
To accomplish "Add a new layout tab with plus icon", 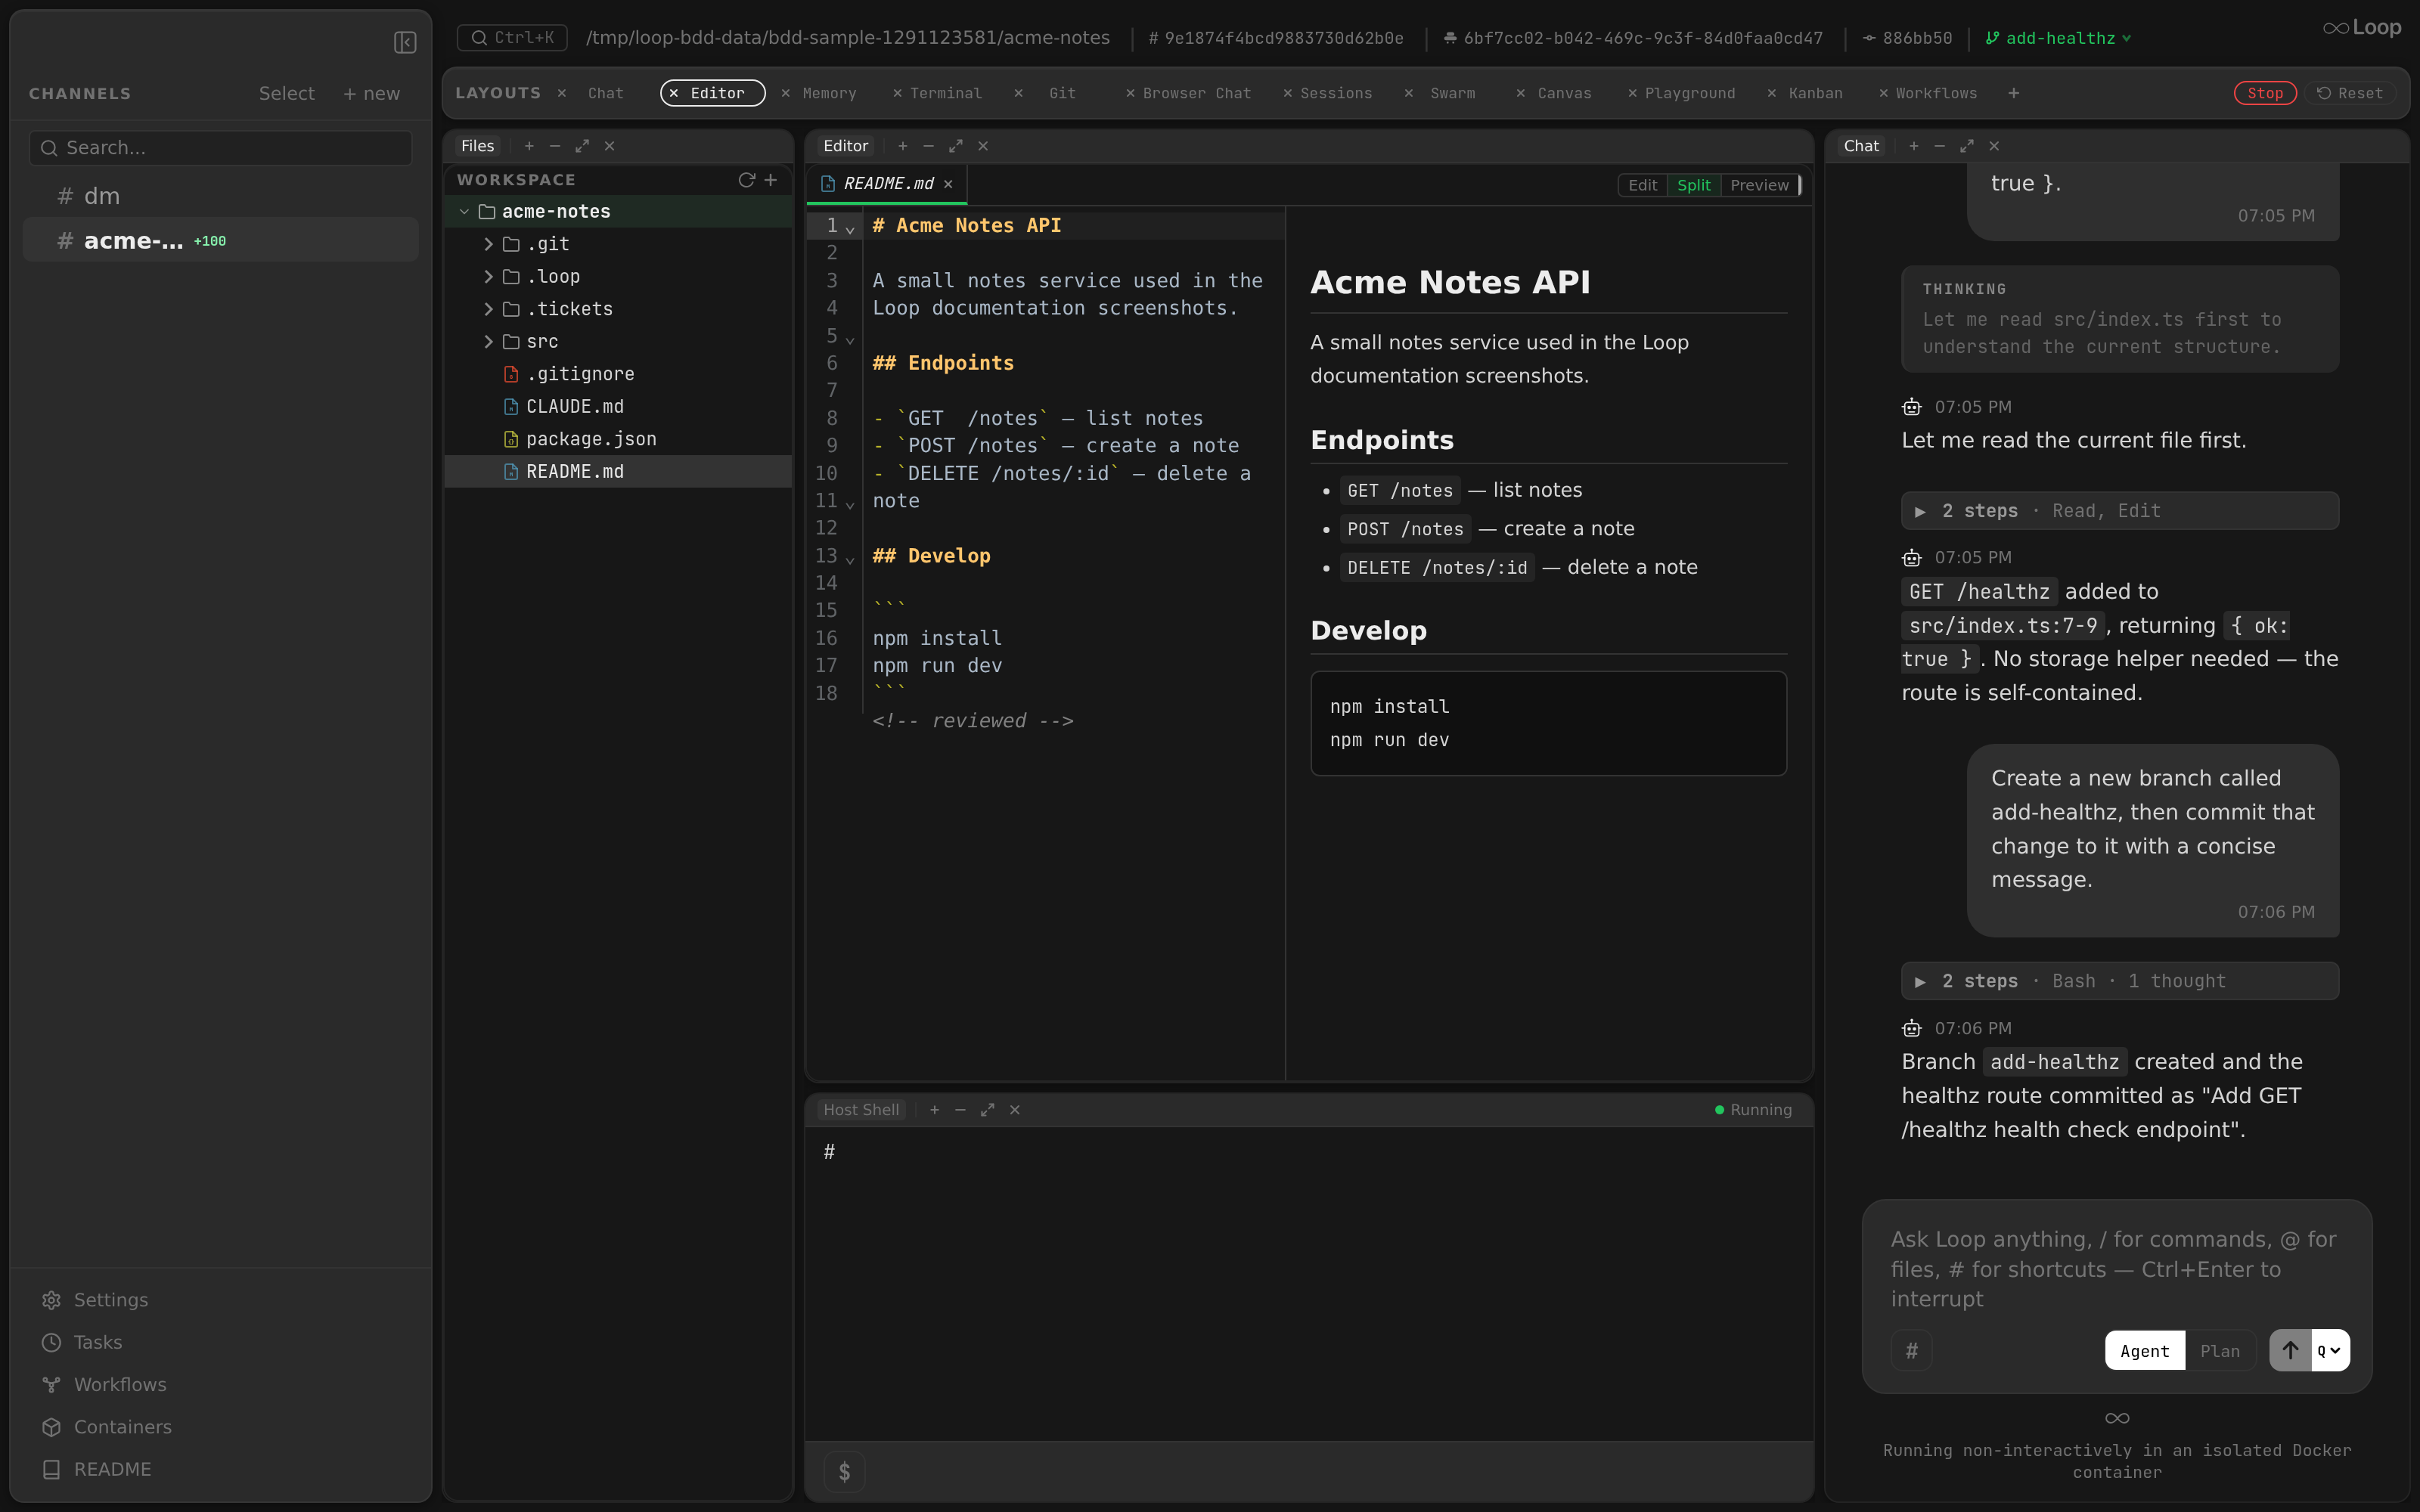I will click(2013, 93).
